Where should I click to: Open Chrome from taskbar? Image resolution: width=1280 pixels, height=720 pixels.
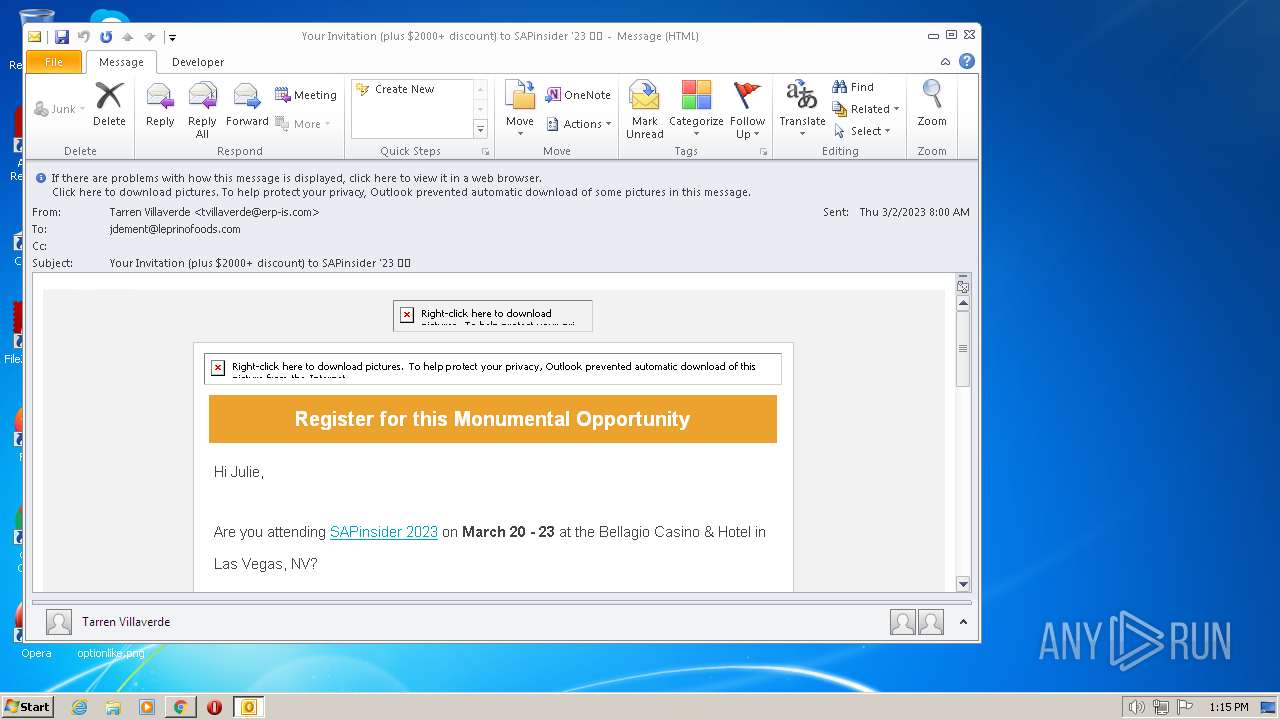[x=181, y=707]
